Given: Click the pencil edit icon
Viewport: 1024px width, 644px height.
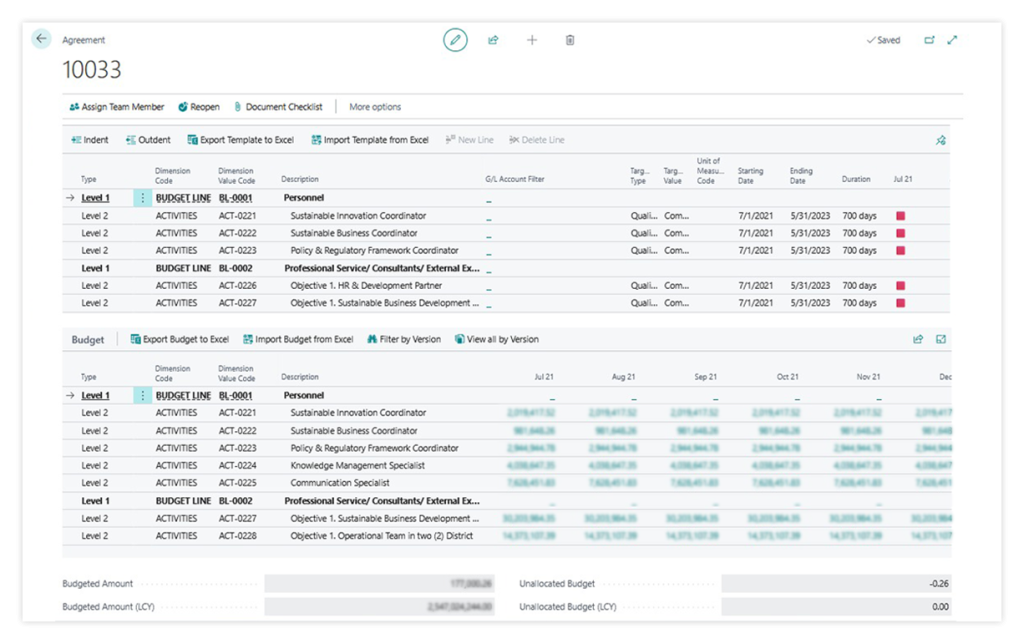Looking at the screenshot, I should point(455,40).
